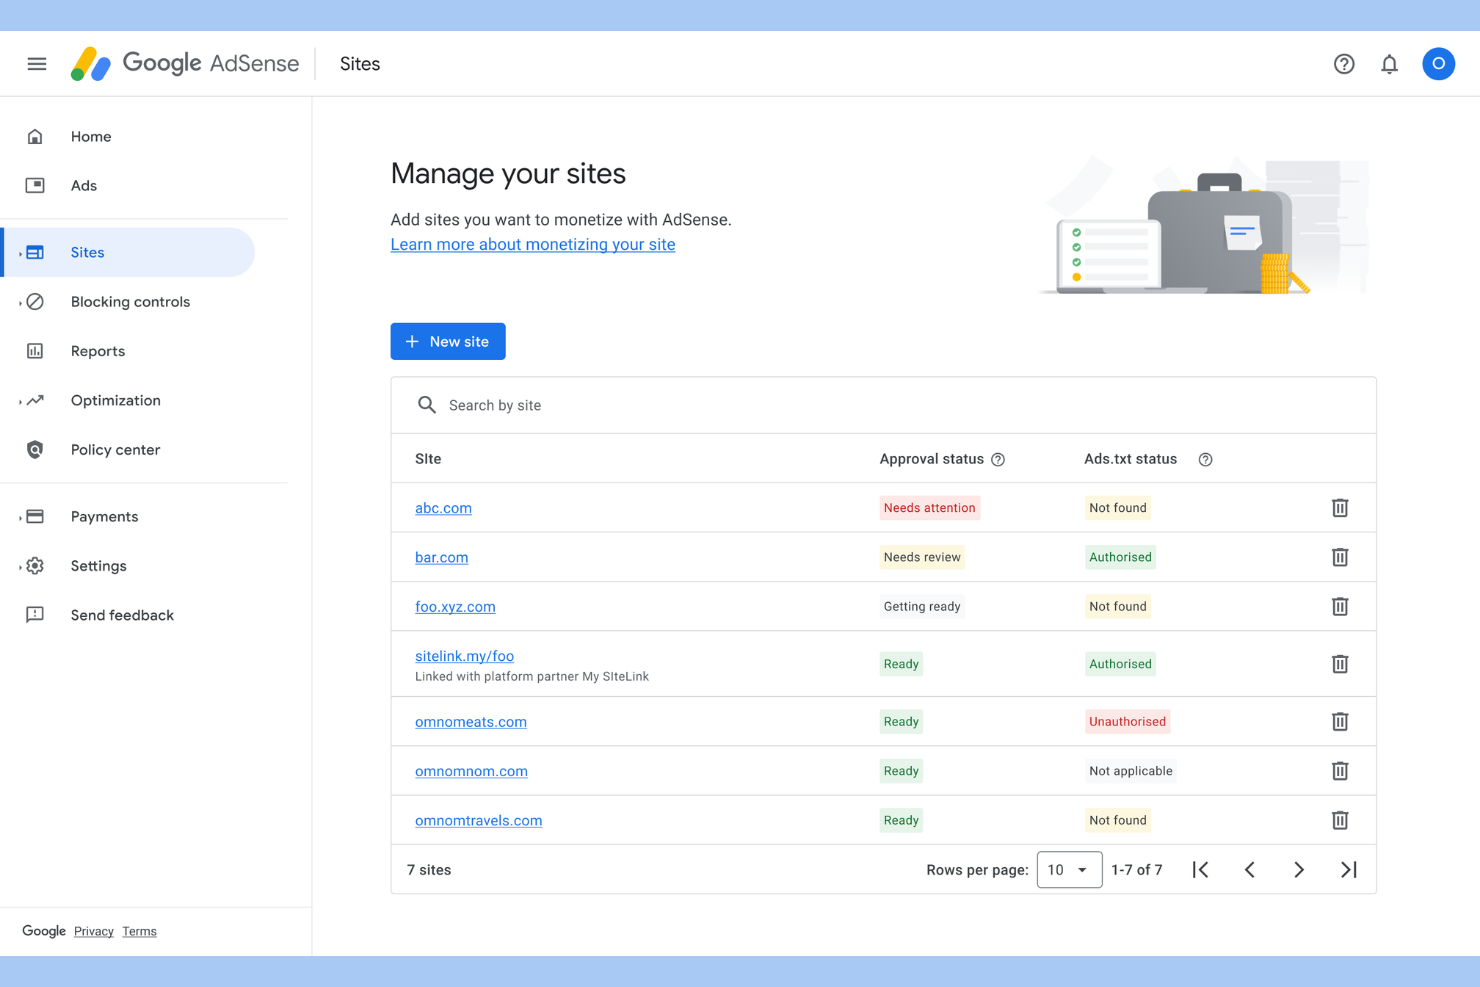Delete omnomnom.com with trash icon

pyautogui.click(x=1340, y=771)
